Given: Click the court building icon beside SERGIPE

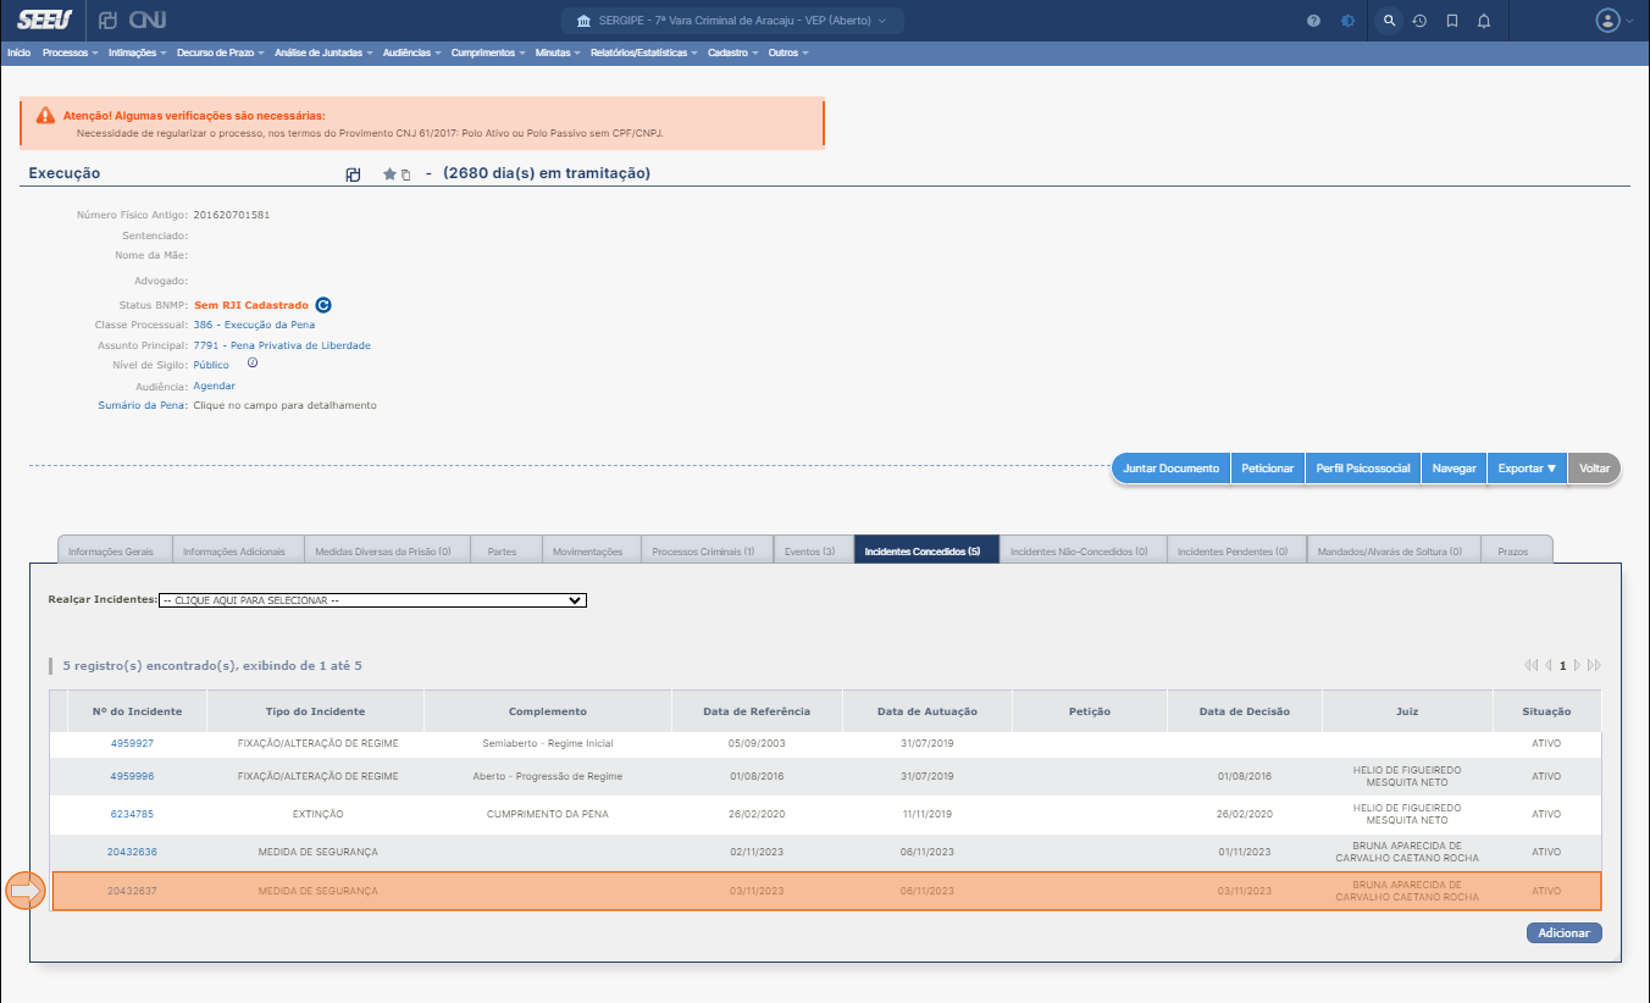Looking at the screenshot, I should click(x=584, y=21).
